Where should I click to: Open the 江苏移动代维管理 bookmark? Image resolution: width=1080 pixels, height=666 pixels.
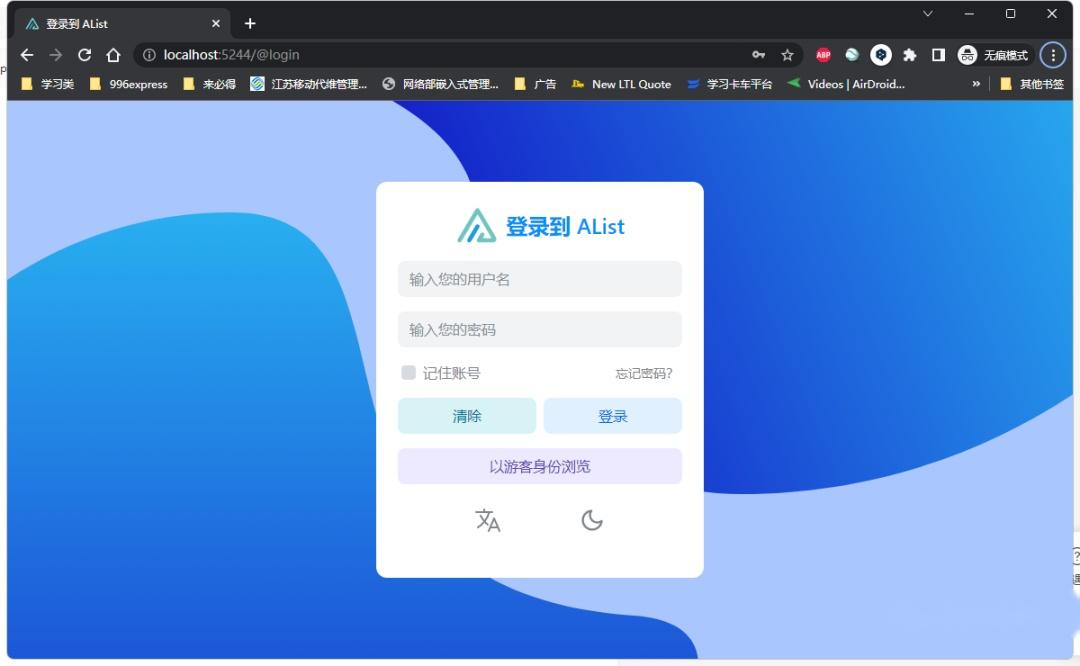tap(309, 84)
